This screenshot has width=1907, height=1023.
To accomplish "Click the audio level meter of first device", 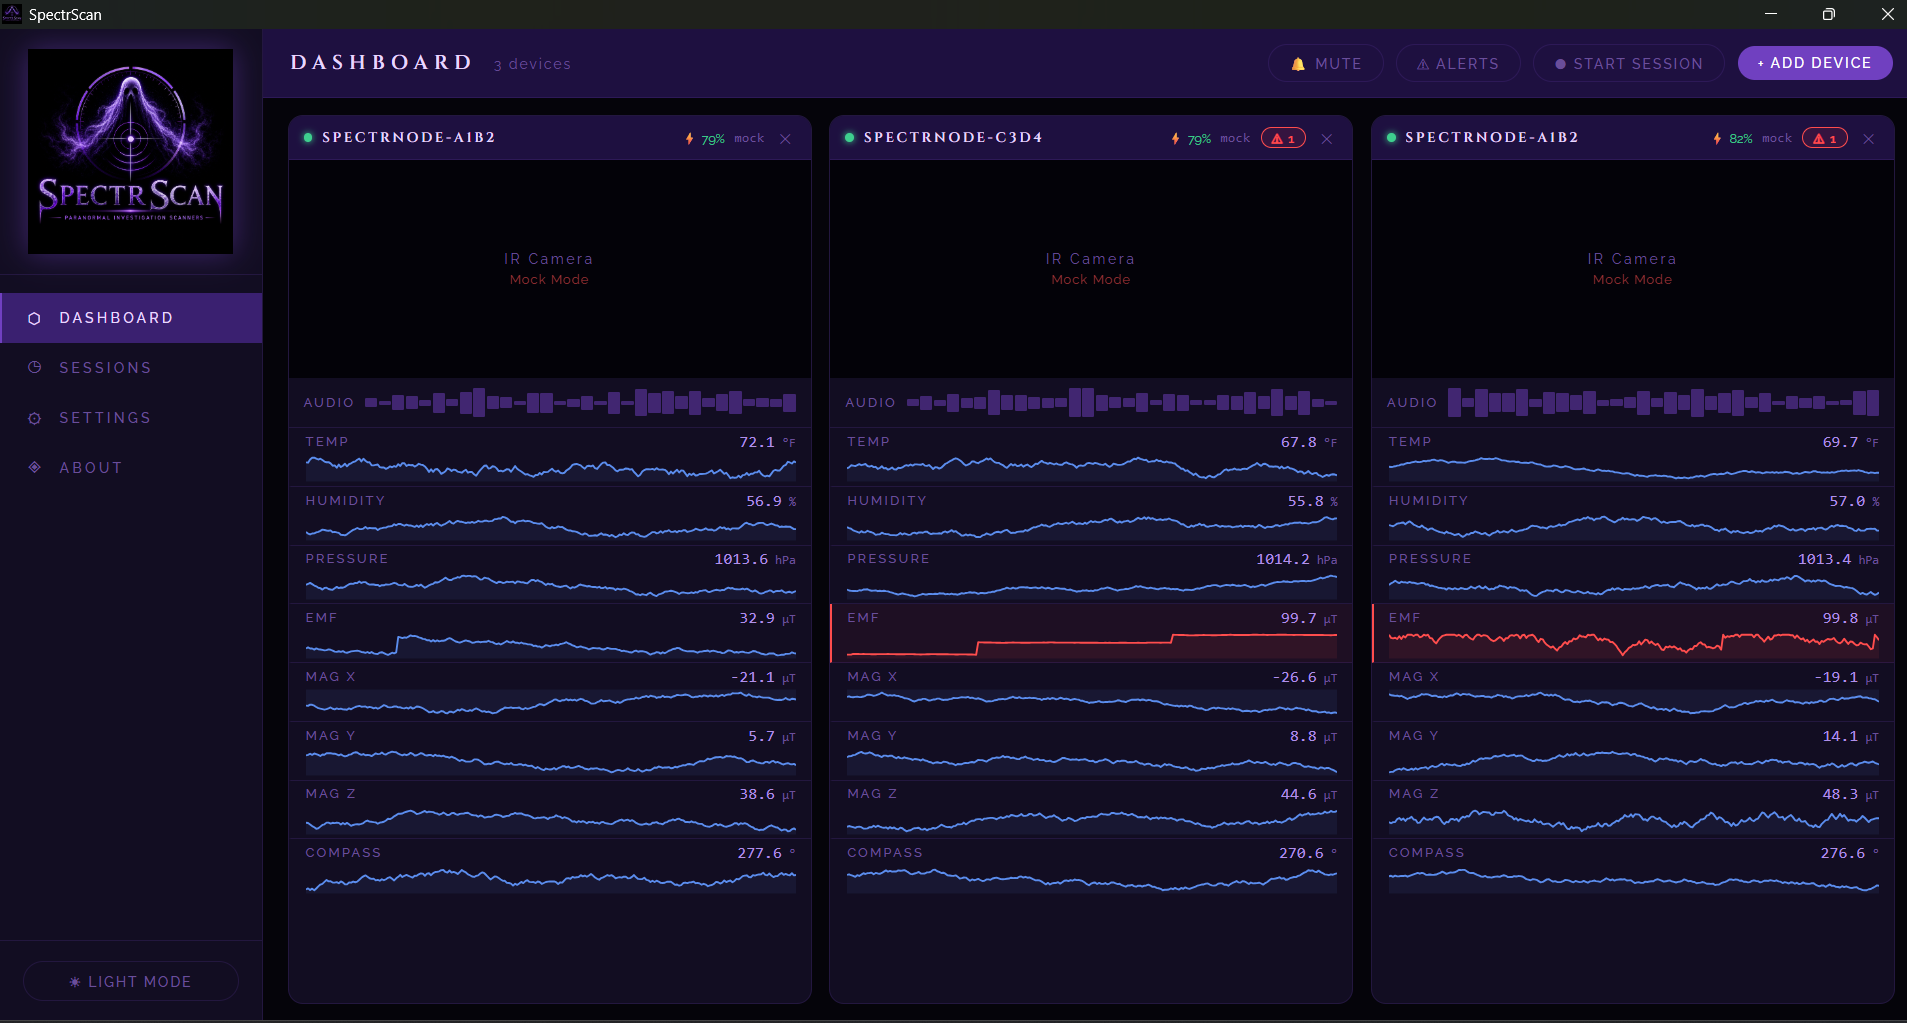I will pos(580,403).
